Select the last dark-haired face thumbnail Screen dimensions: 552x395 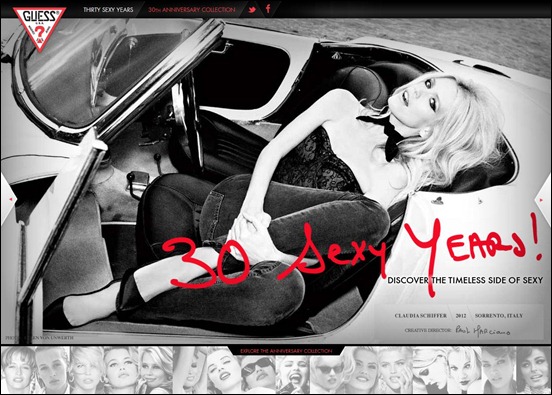coord(533,370)
